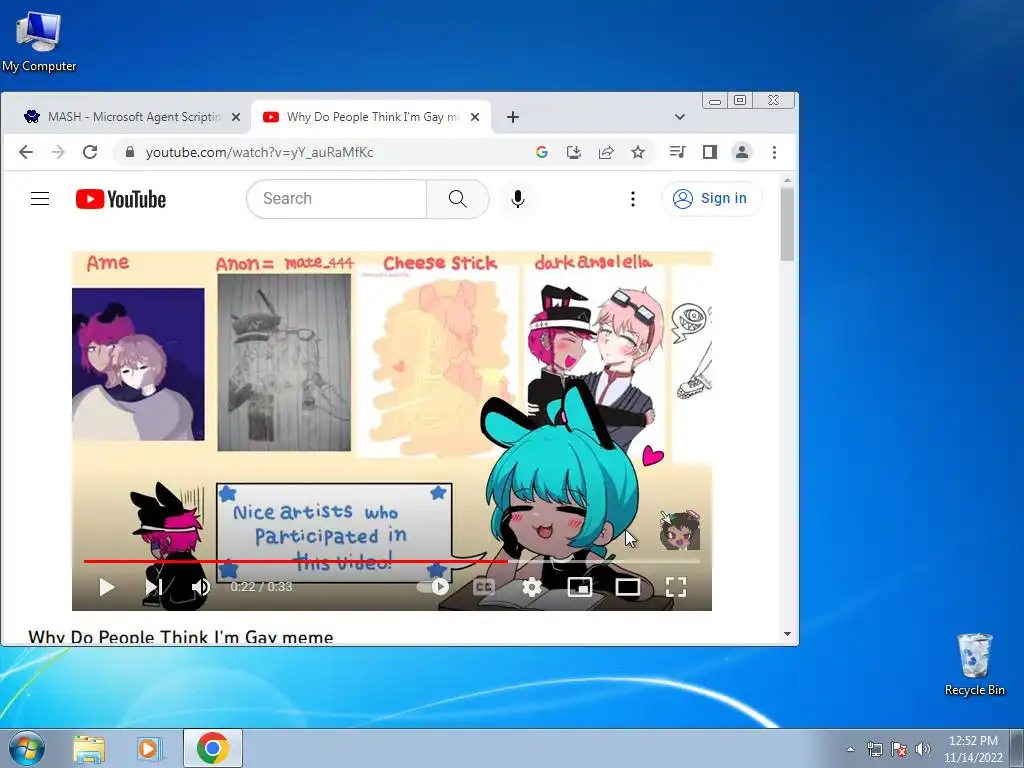The image size is (1024, 768).
Task: Go to the YouTube home logo
Action: click(x=121, y=199)
